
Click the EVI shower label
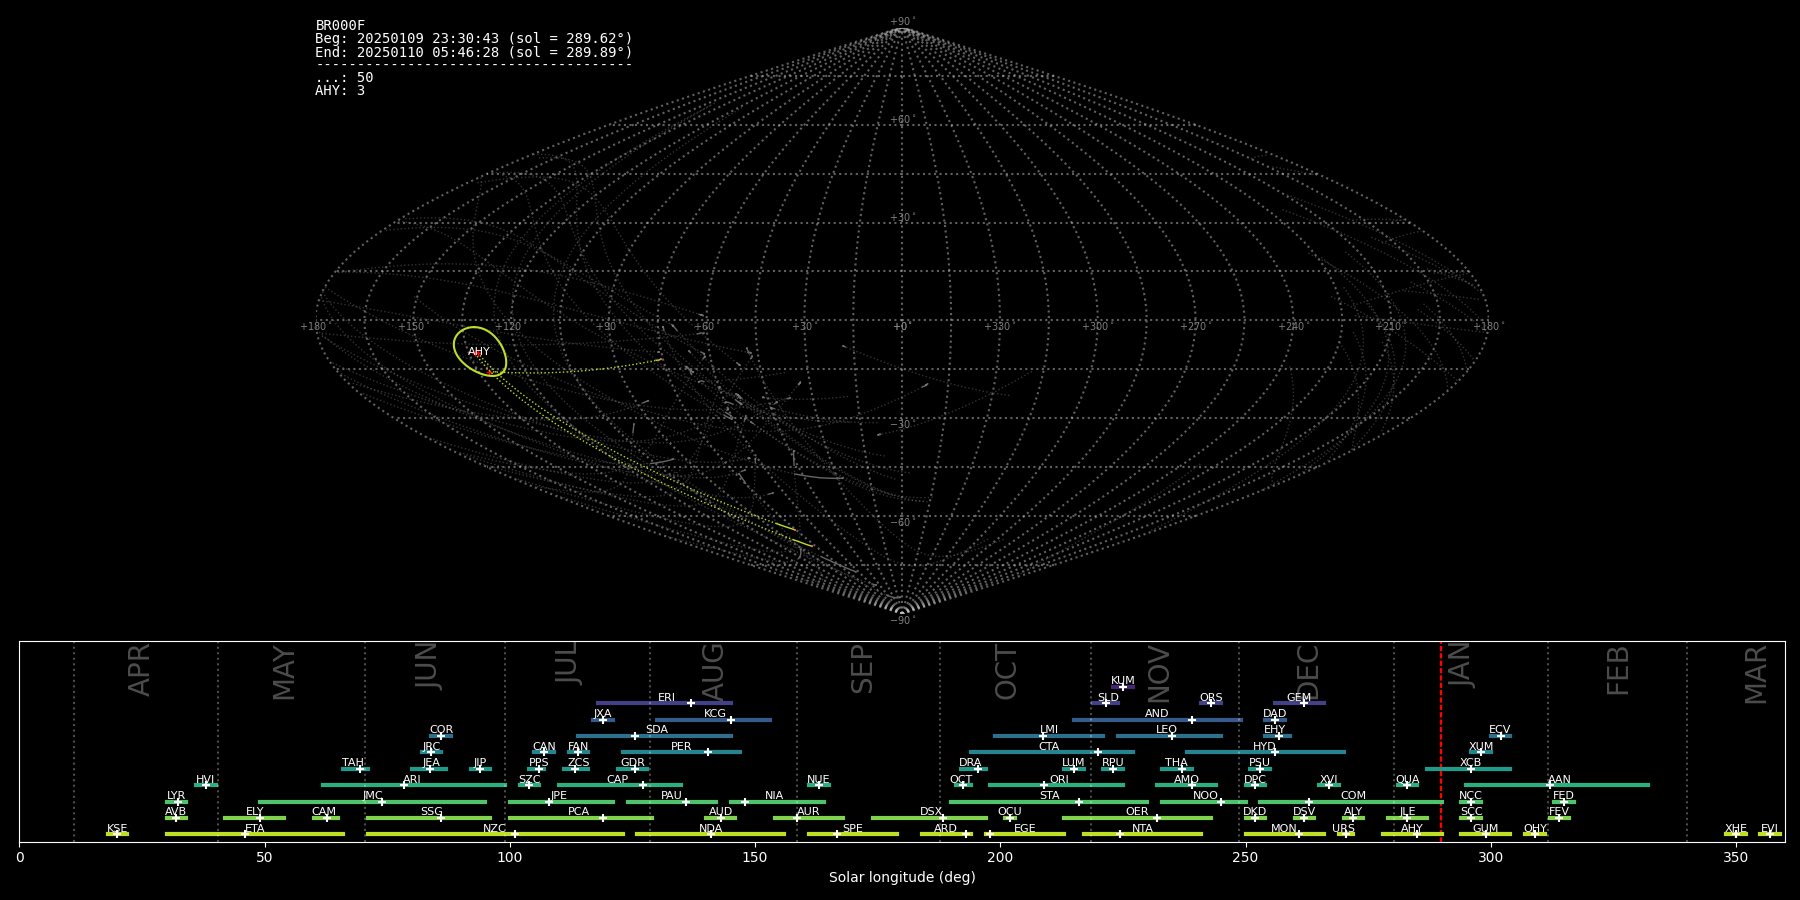[x=1769, y=829]
